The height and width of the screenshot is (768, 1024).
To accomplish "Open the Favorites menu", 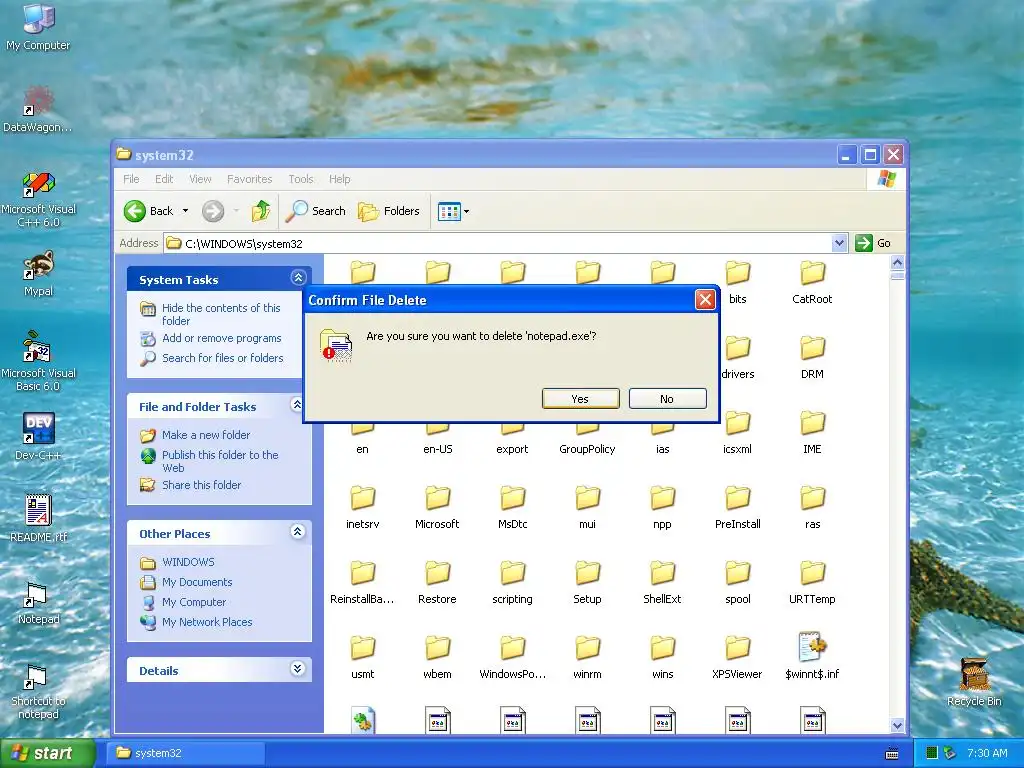I will click(x=249, y=179).
